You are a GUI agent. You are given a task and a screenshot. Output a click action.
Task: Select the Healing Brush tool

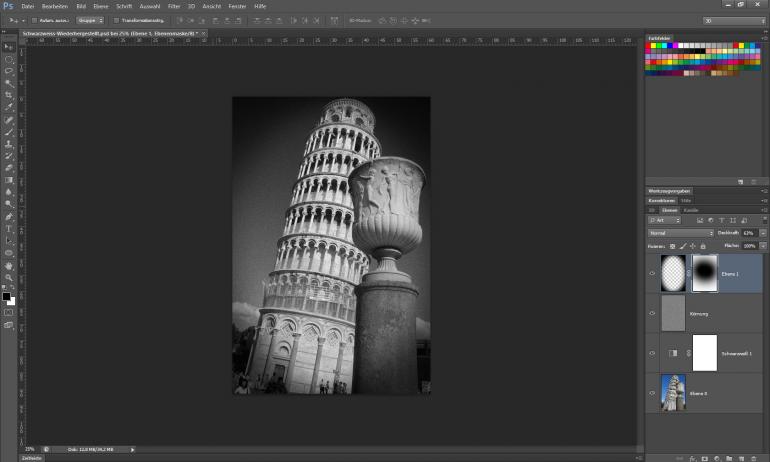point(8,120)
